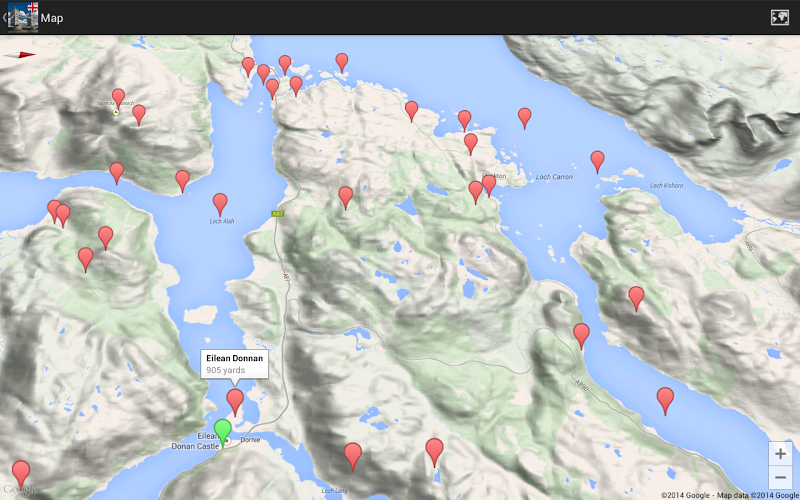800x500 pixels.
Task: Select the green pin at Eilean Donan Castle
Action: point(222,433)
